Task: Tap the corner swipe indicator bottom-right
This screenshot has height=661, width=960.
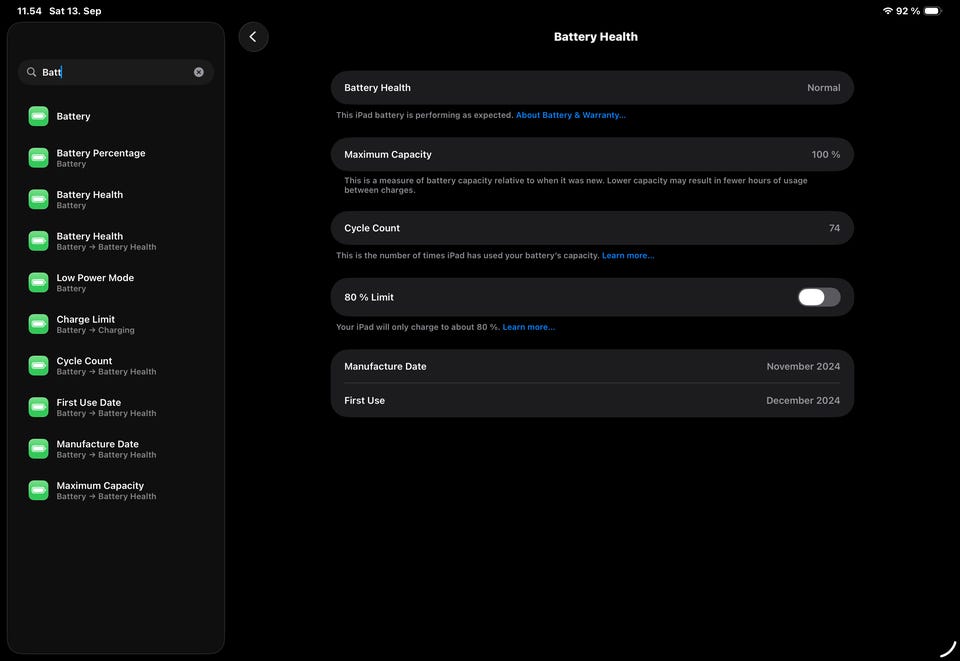Action: point(947,648)
